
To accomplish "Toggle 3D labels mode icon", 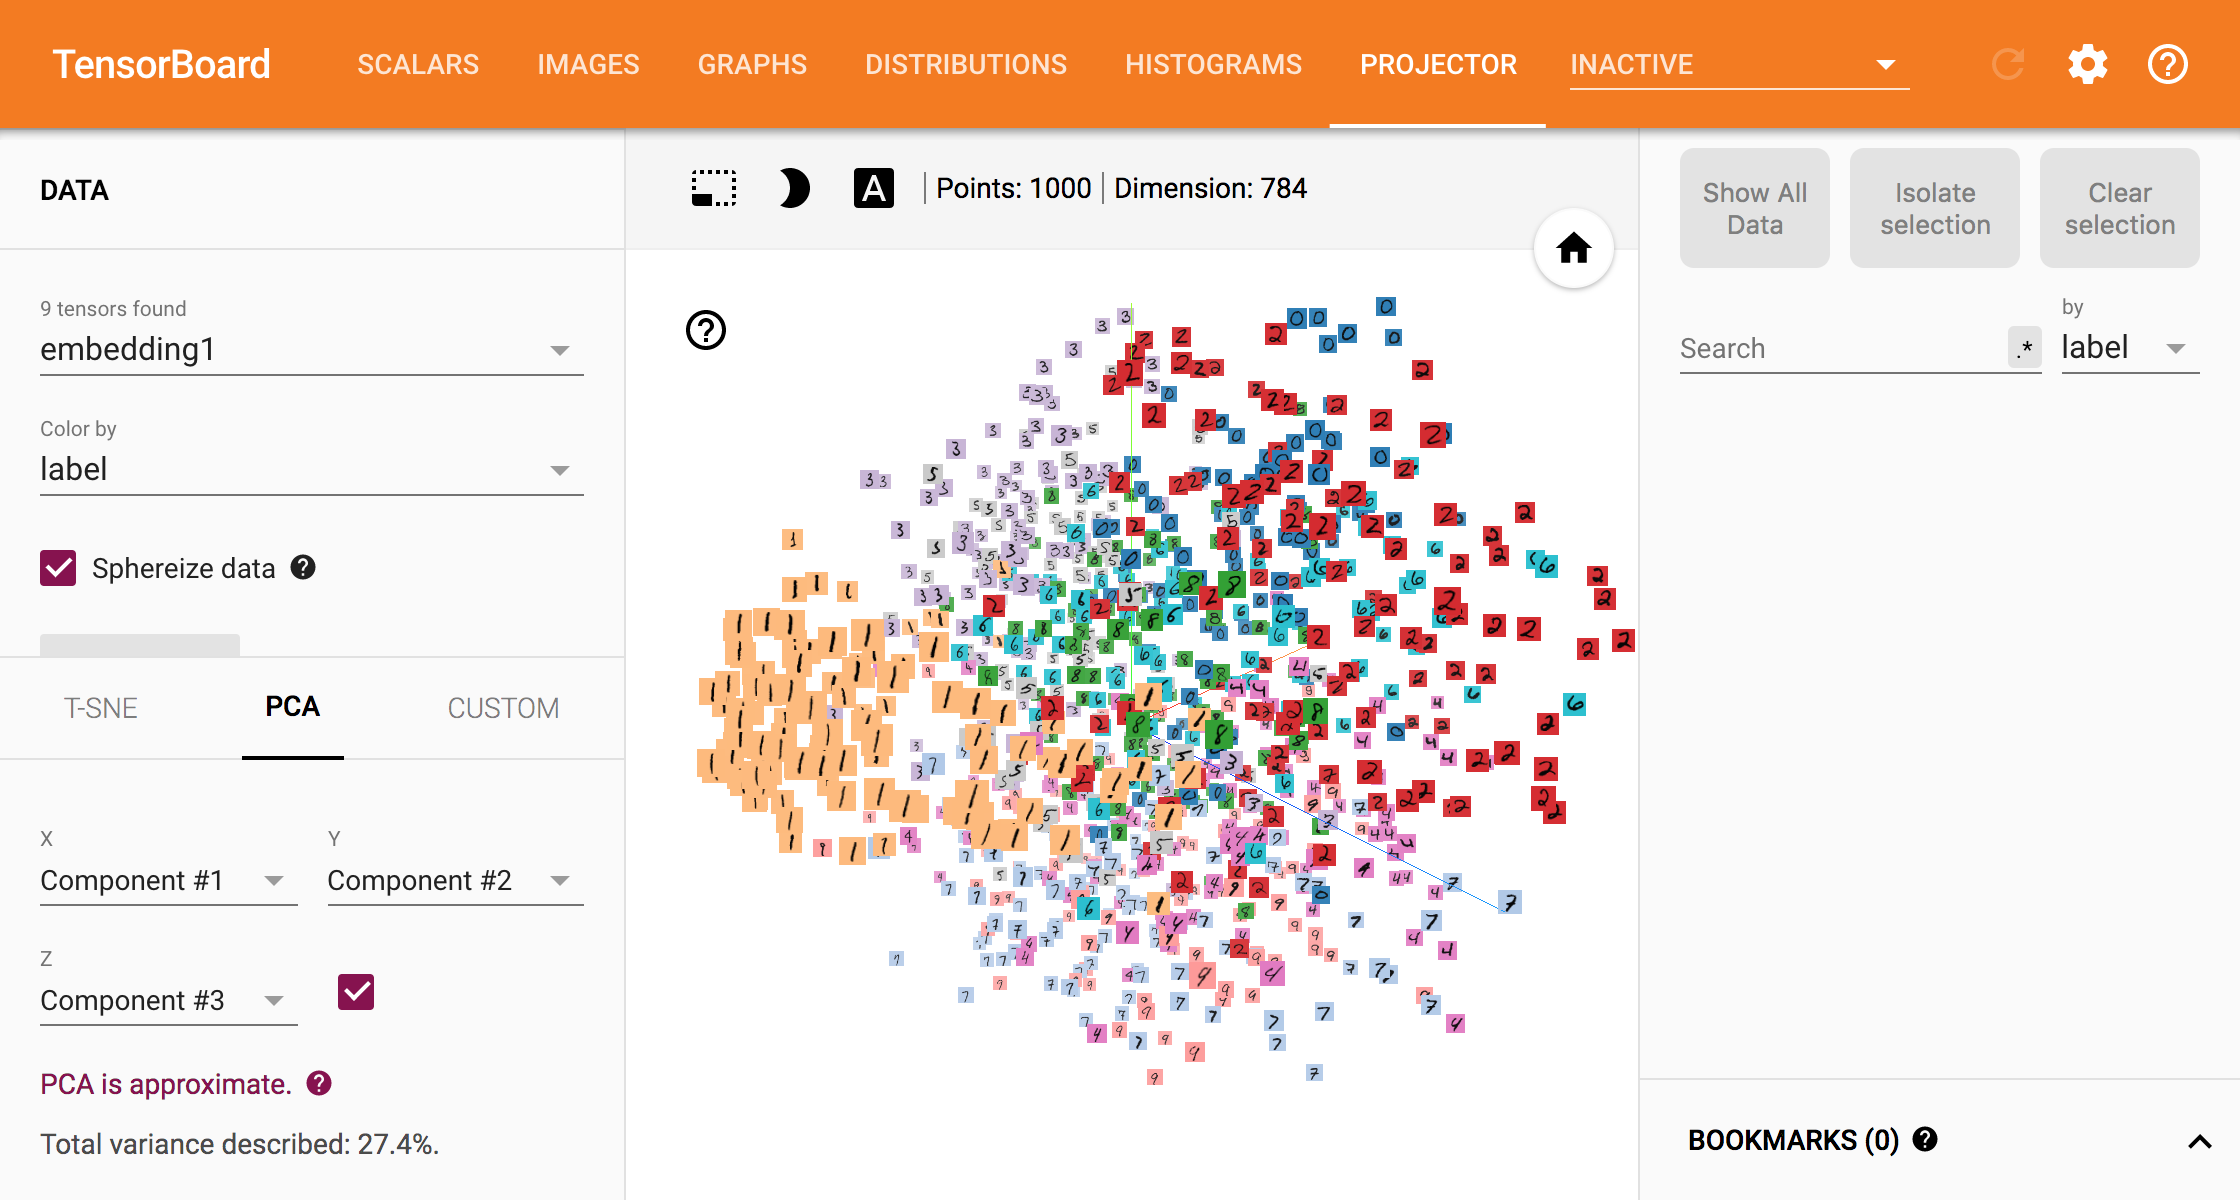I will coord(873,188).
